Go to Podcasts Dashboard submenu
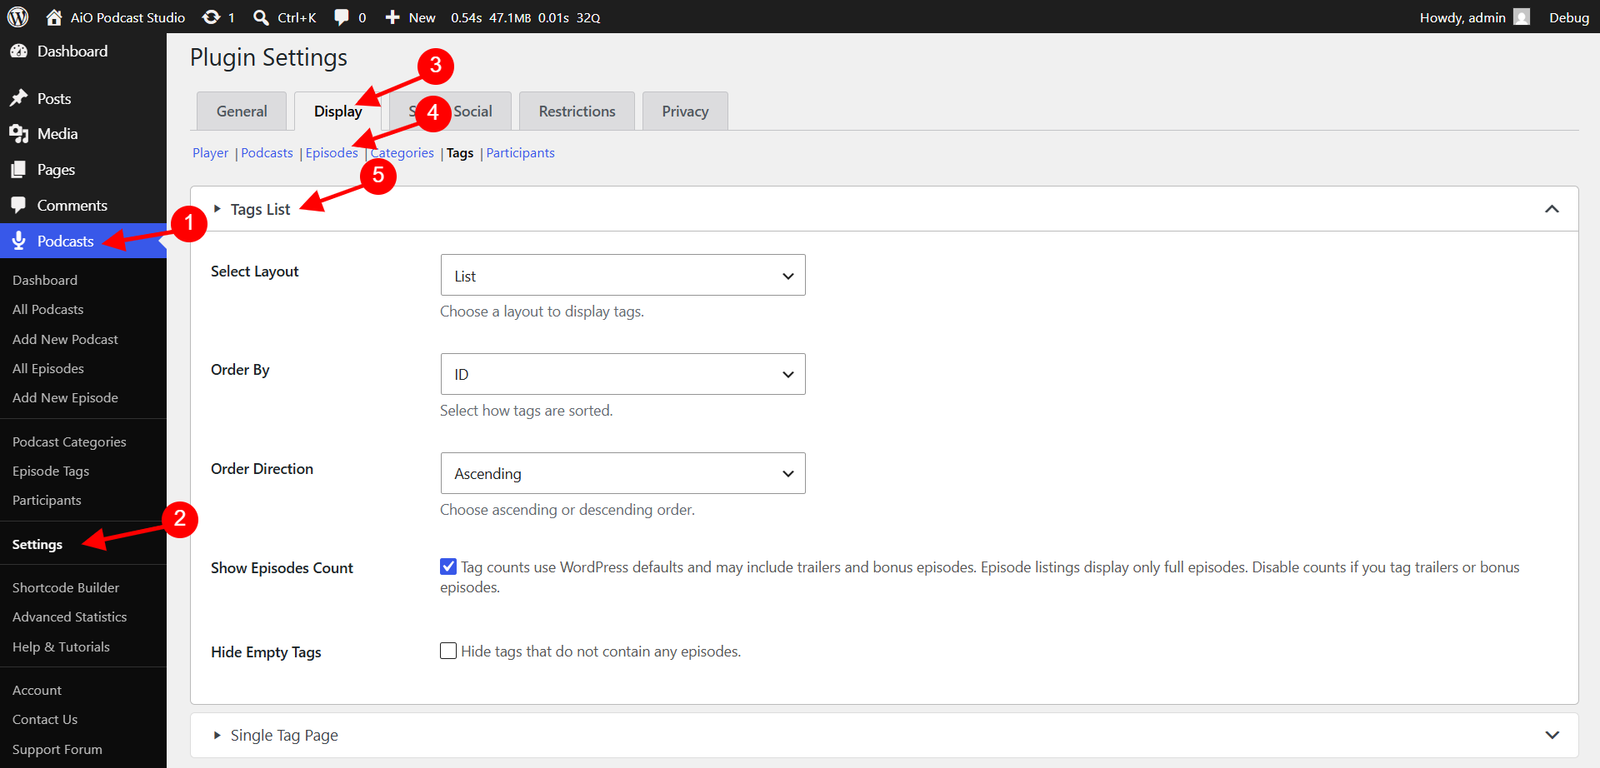The image size is (1600, 768). tap(45, 280)
